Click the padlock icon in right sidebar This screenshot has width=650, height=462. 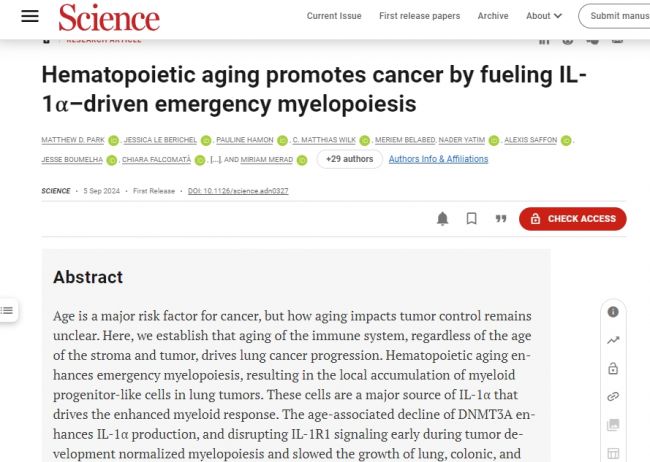pyautogui.click(x=613, y=368)
